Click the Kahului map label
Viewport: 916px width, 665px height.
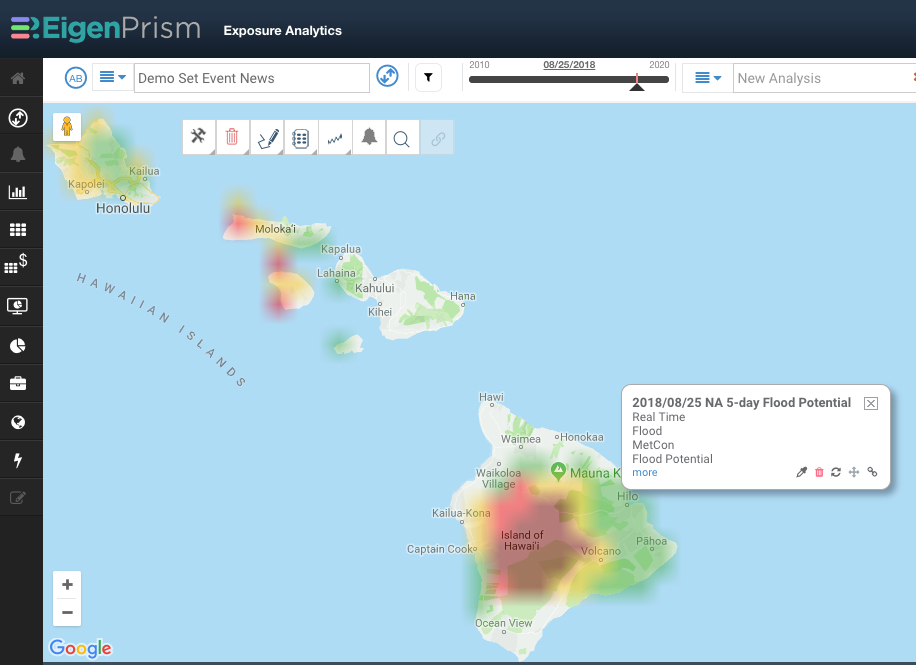tap(374, 288)
